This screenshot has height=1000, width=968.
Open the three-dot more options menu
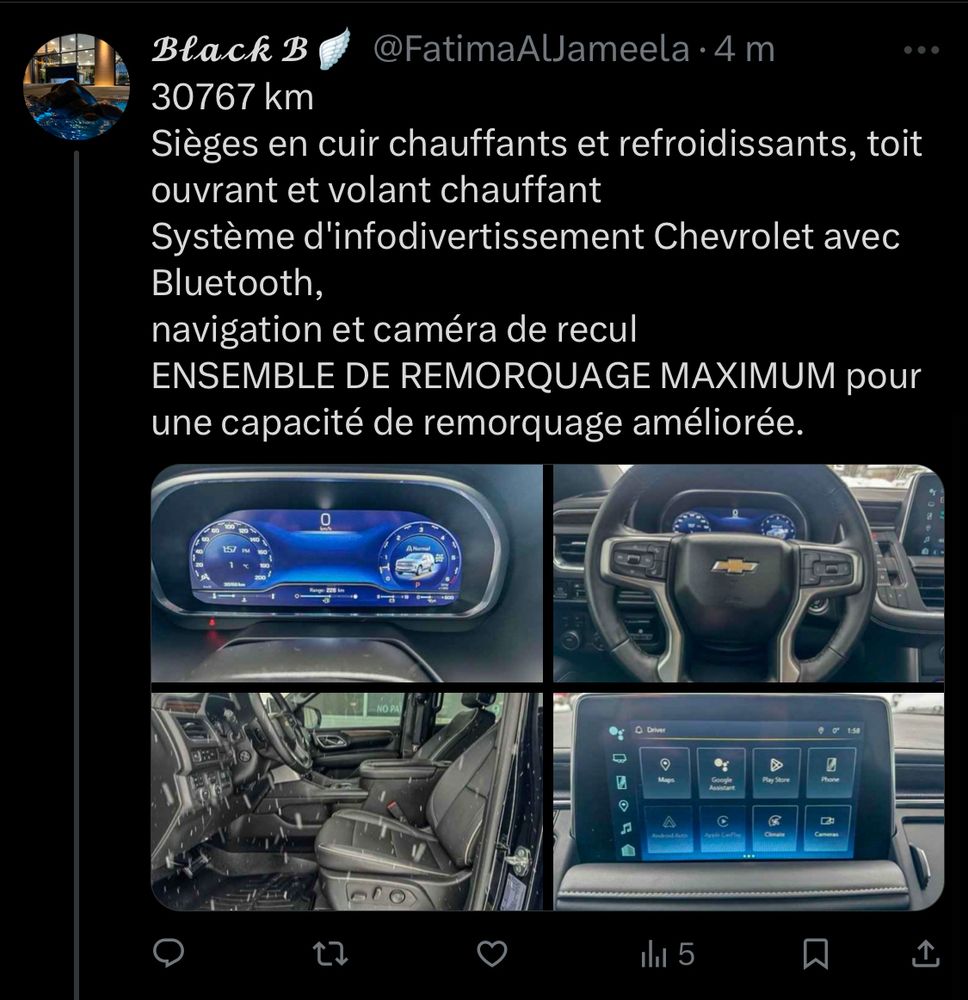pyautogui.click(x=921, y=50)
